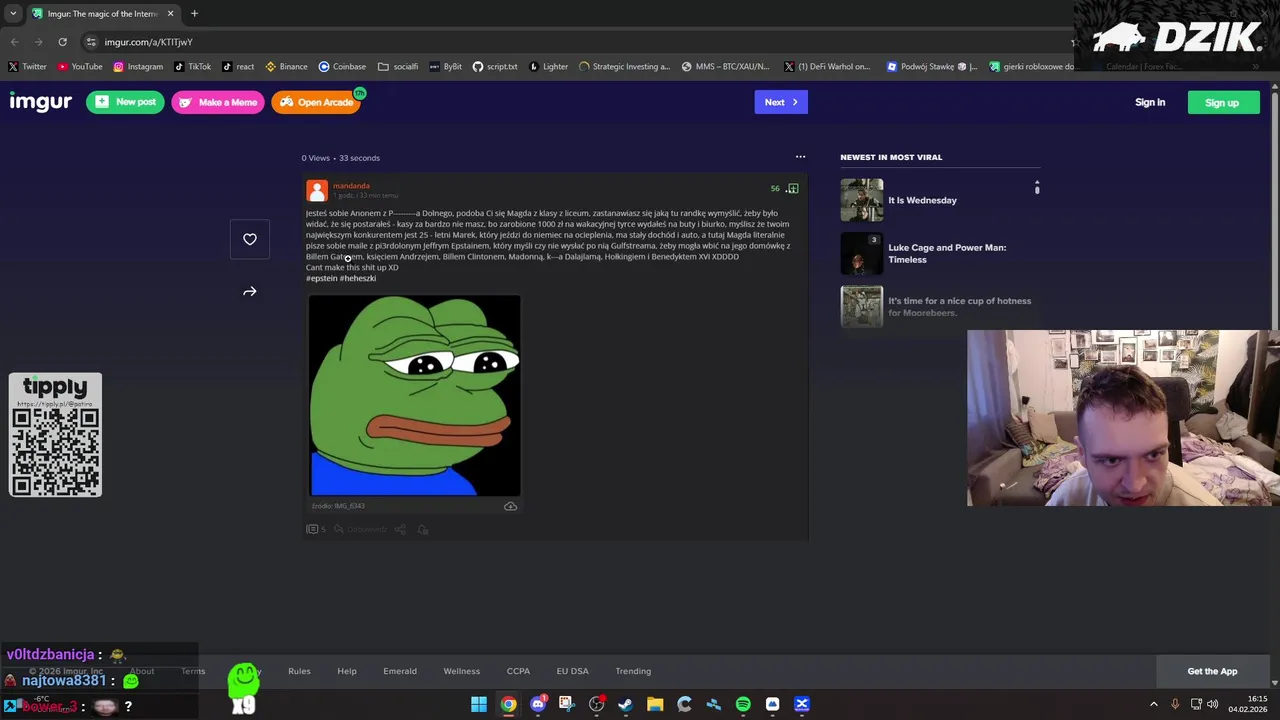The height and width of the screenshot is (720, 1280).
Task: Click CCPA in footer
Action: coord(518,671)
